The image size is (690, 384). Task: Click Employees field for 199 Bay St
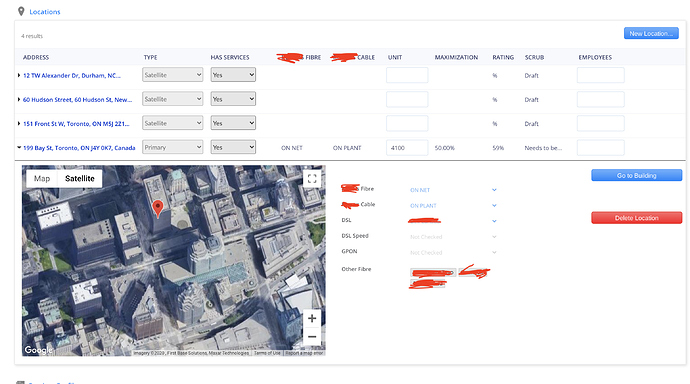pyautogui.click(x=601, y=148)
